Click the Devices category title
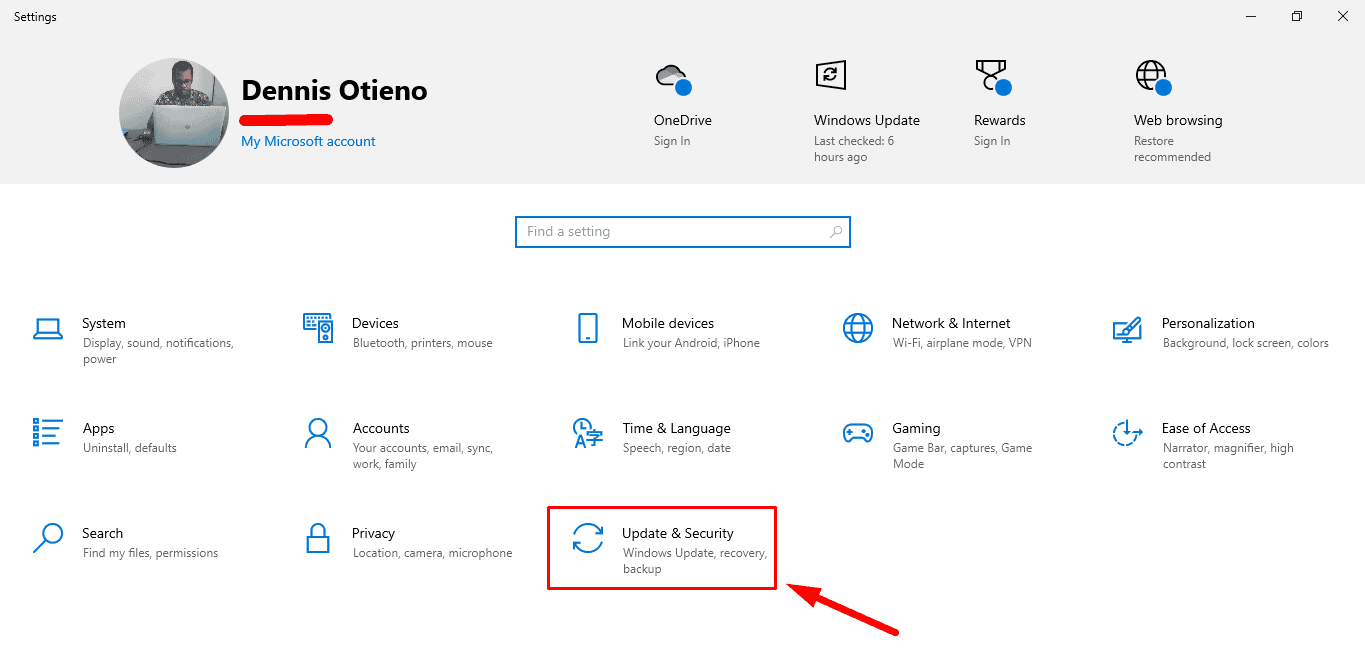The height and width of the screenshot is (665, 1365). click(375, 323)
